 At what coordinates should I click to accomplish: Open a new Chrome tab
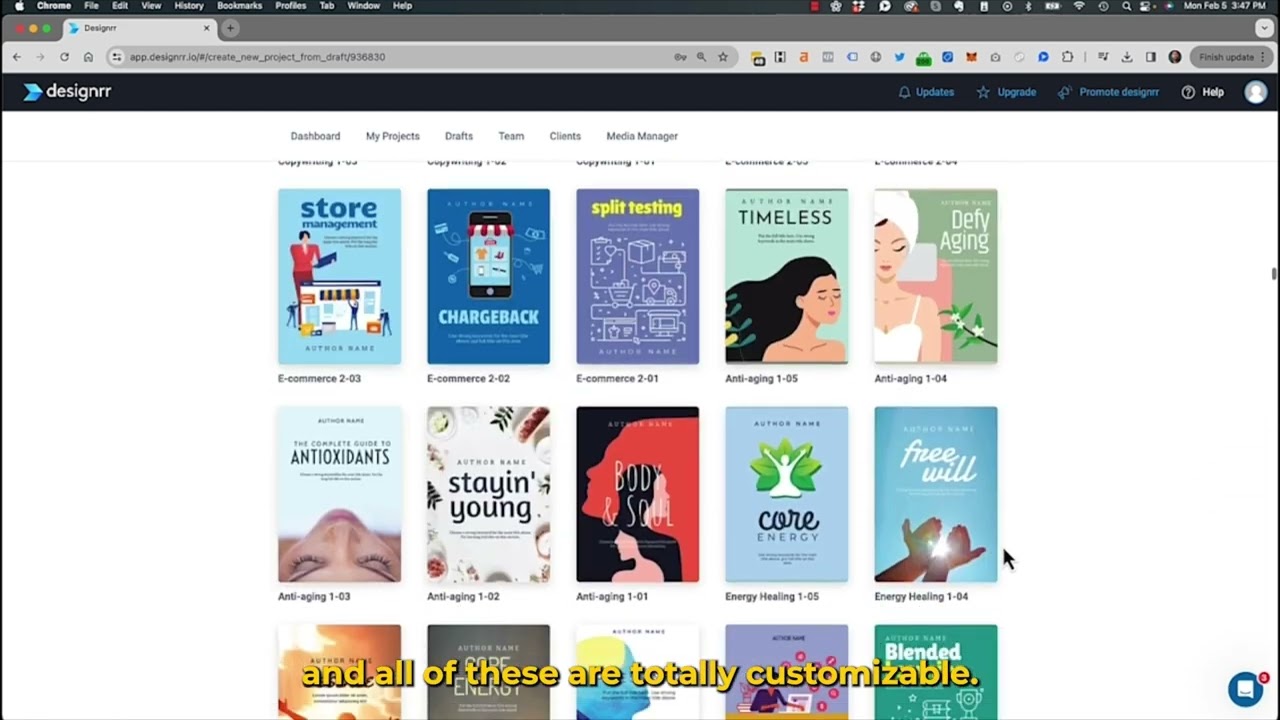[230, 28]
